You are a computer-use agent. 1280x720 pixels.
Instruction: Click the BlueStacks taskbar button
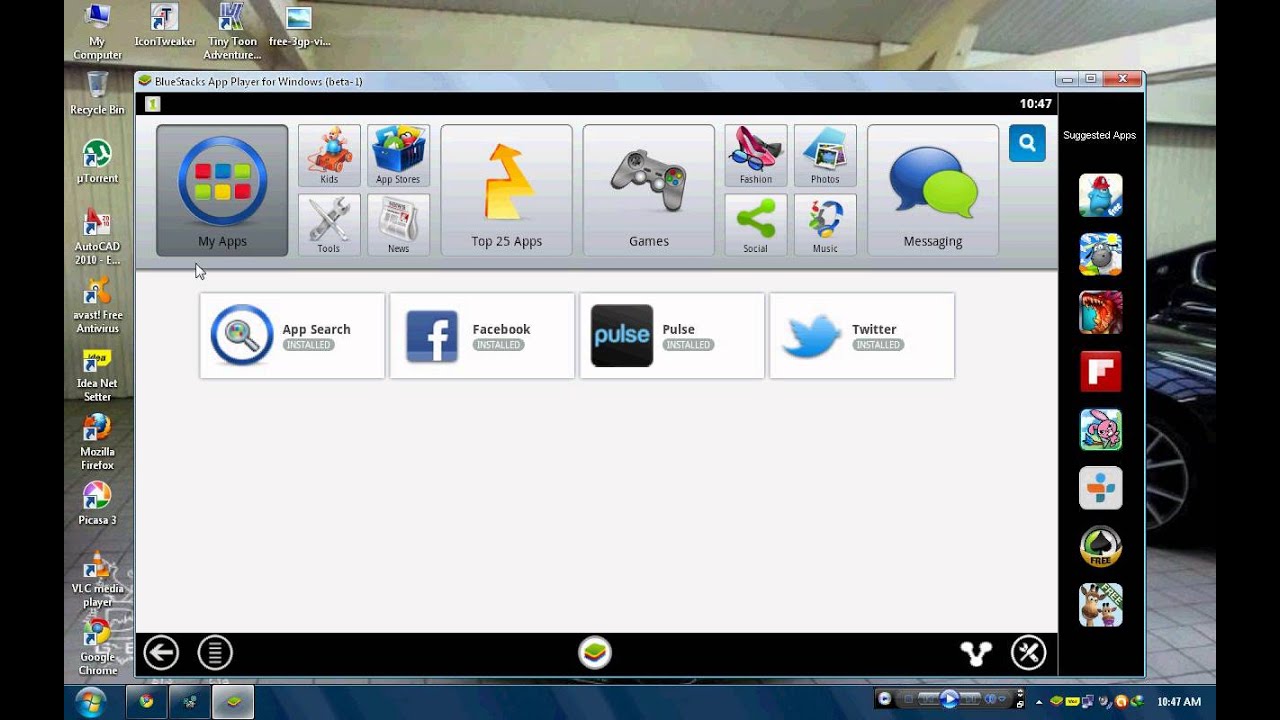(x=233, y=701)
